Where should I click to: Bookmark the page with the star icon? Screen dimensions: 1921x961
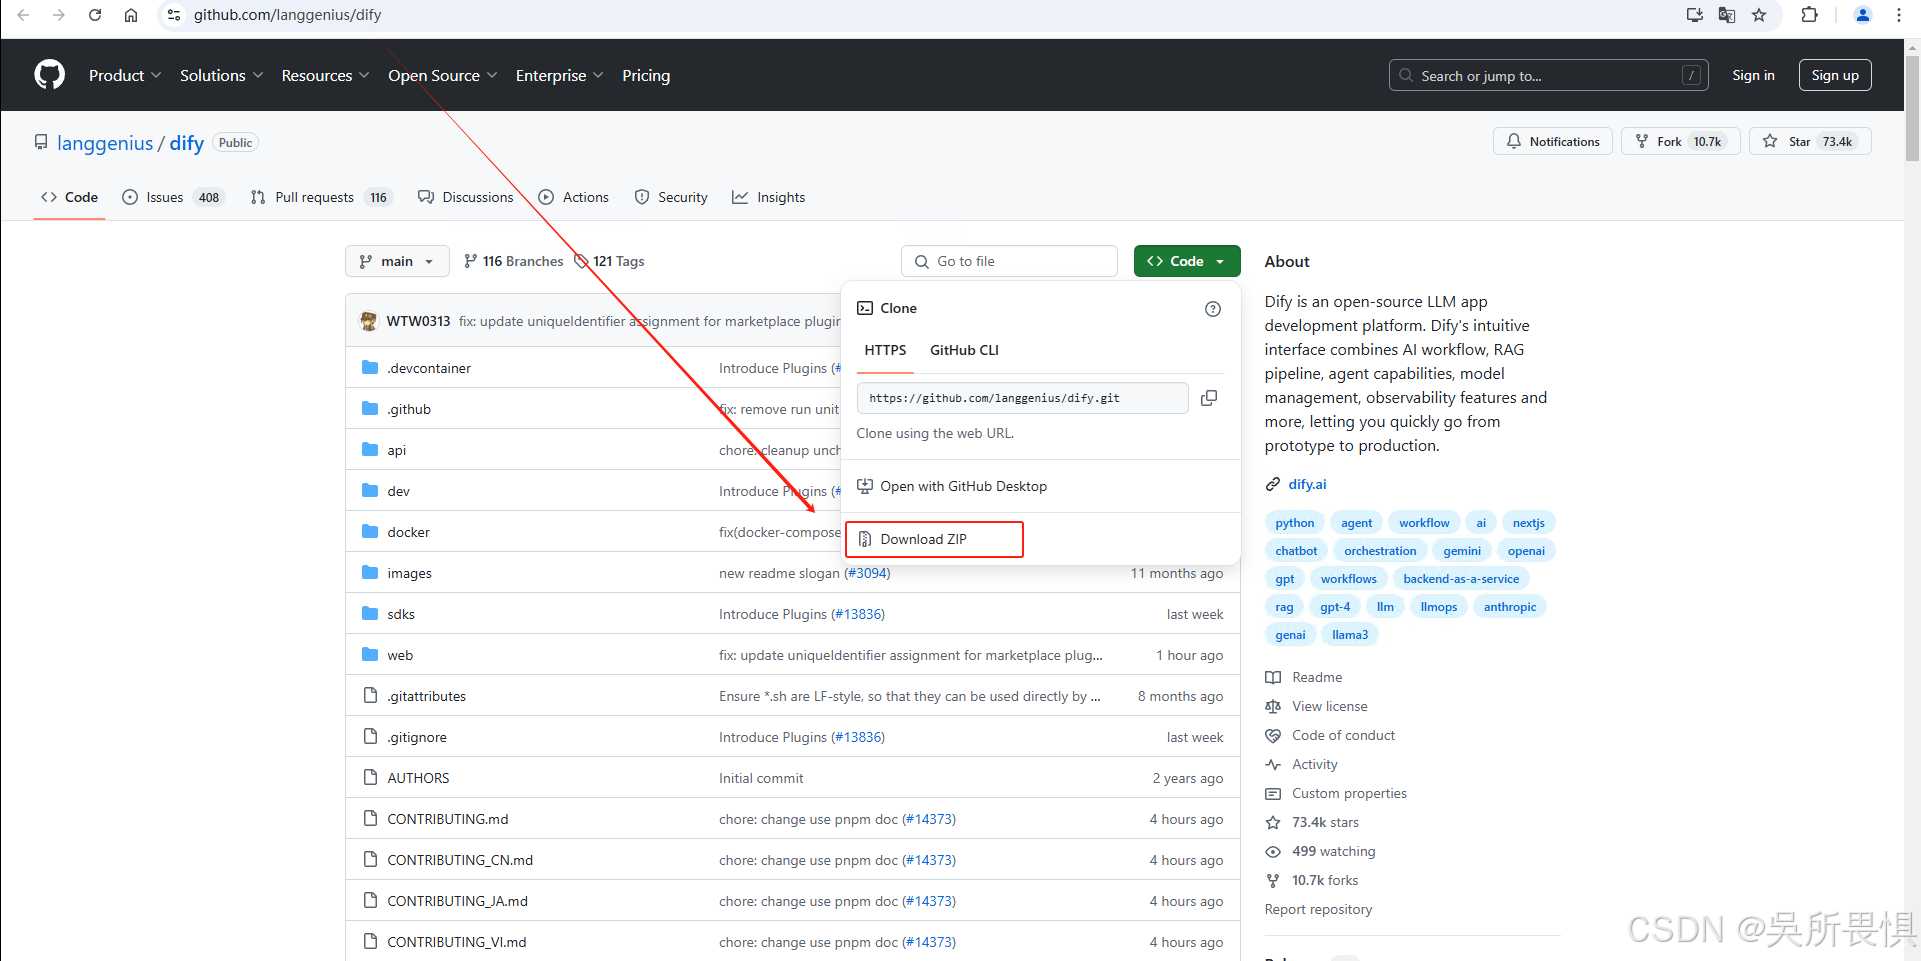click(1759, 15)
